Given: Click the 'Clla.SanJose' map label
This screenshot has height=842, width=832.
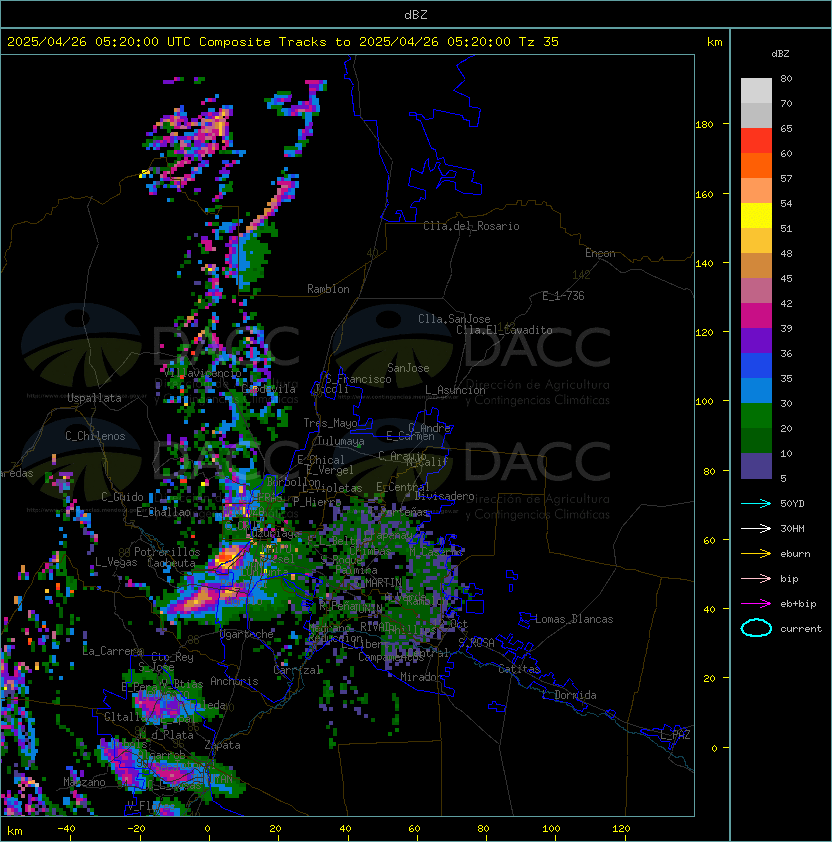Looking at the screenshot, I should pos(454,319).
